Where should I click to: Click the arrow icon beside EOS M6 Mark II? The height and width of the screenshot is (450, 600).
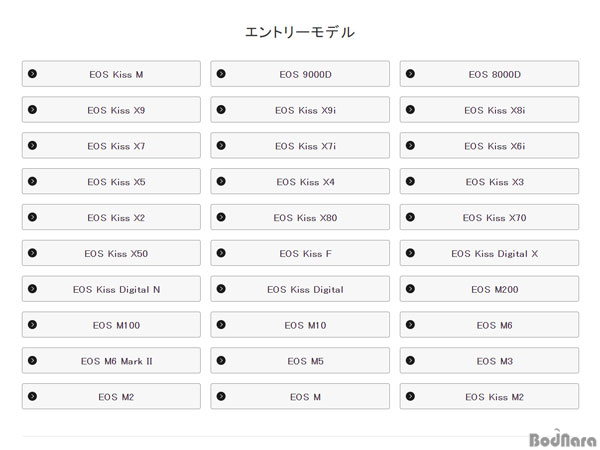[x=33, y=360]
